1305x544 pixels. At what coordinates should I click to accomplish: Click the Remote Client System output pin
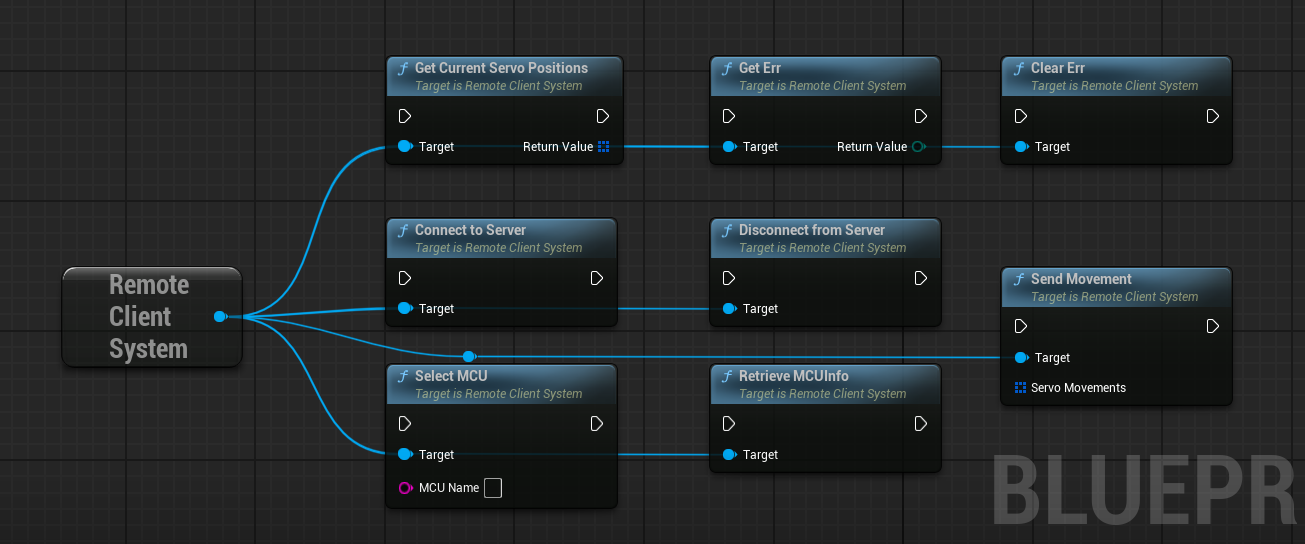coord(220,317)
